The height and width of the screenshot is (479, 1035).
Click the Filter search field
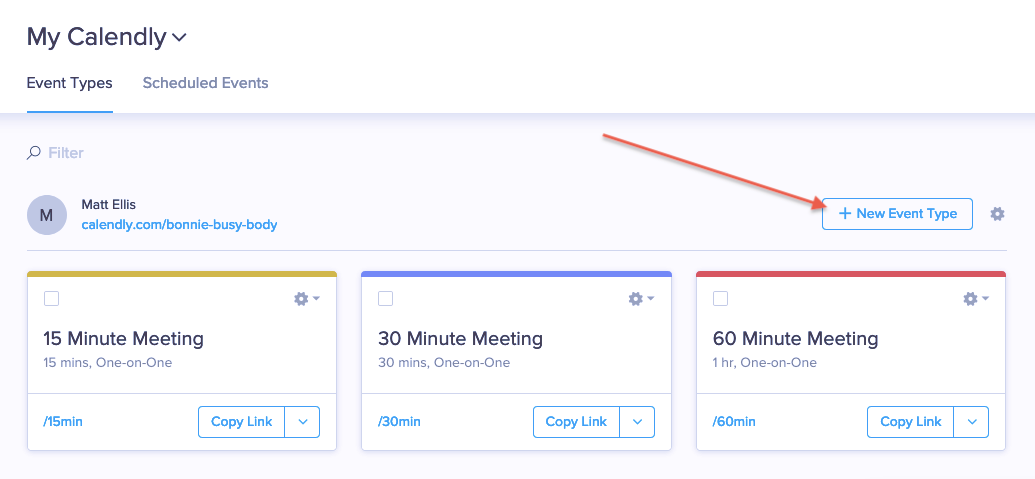[x=66, y=153]
